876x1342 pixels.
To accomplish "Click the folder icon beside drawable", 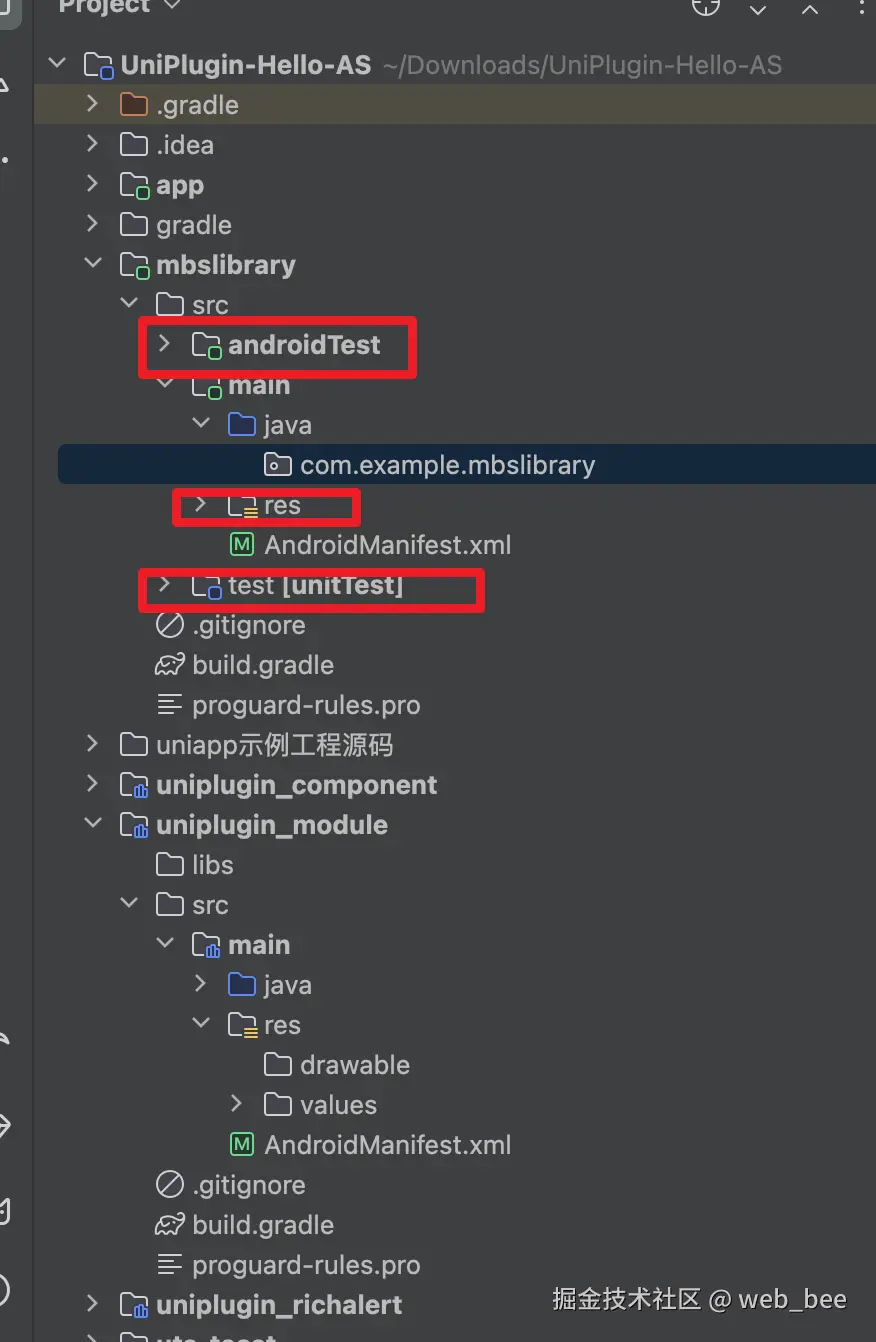I will pyautogui.click(x=277, y=1064).
